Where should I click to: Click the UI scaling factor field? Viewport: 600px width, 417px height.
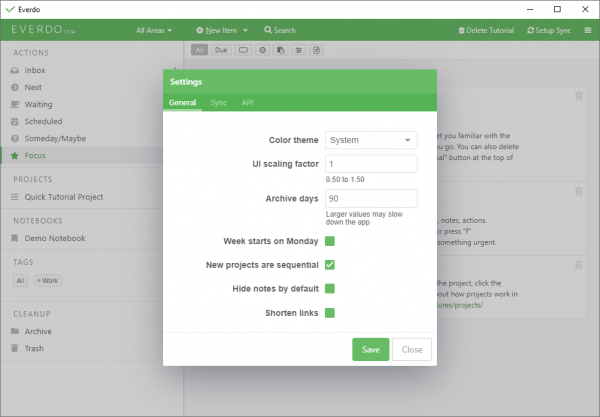tap(371, 164)
